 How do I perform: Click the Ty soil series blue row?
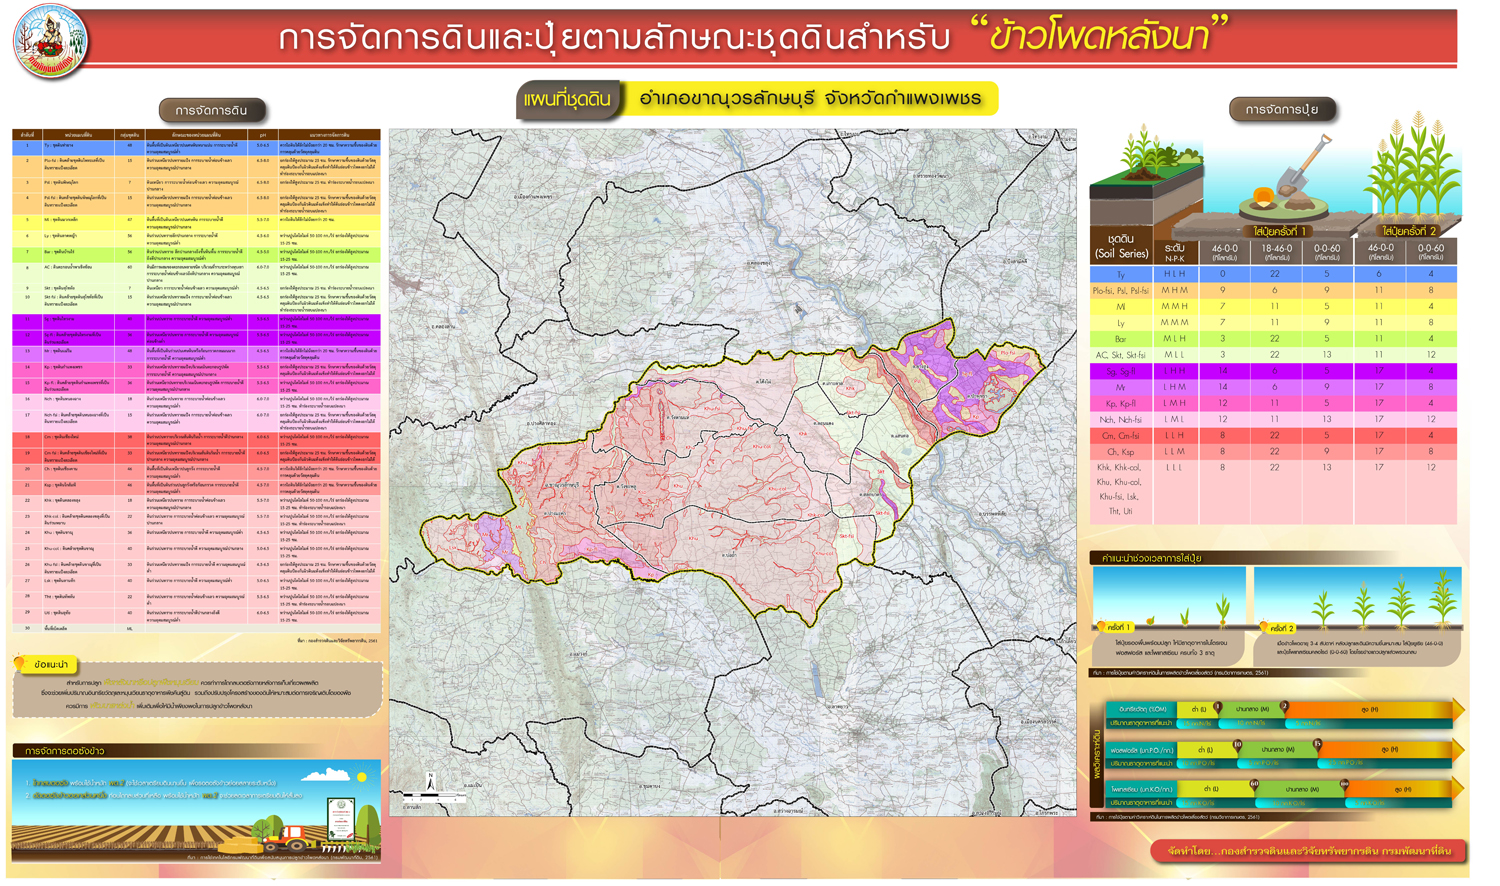(x=1273, y=274)
